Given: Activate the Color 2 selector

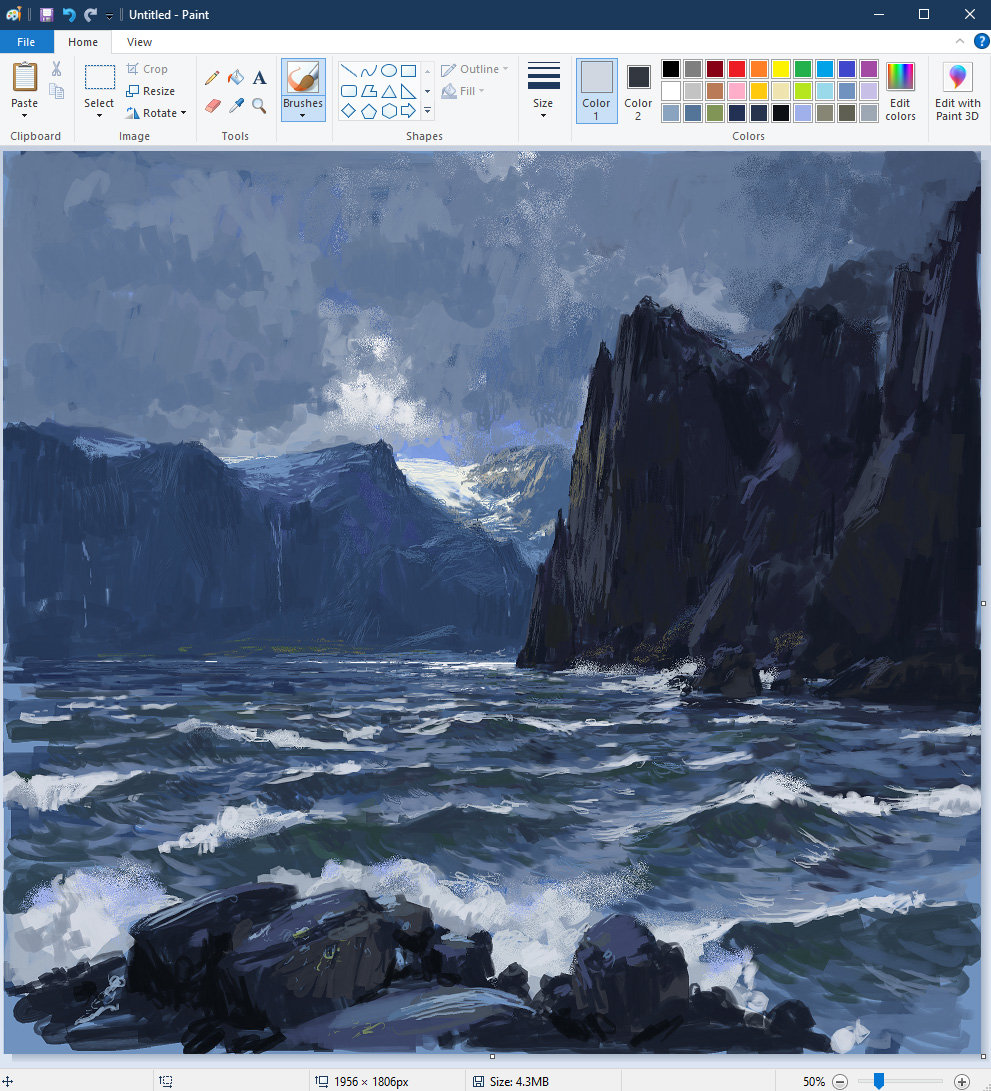Looking at the screenshot, I should point(638,90).
